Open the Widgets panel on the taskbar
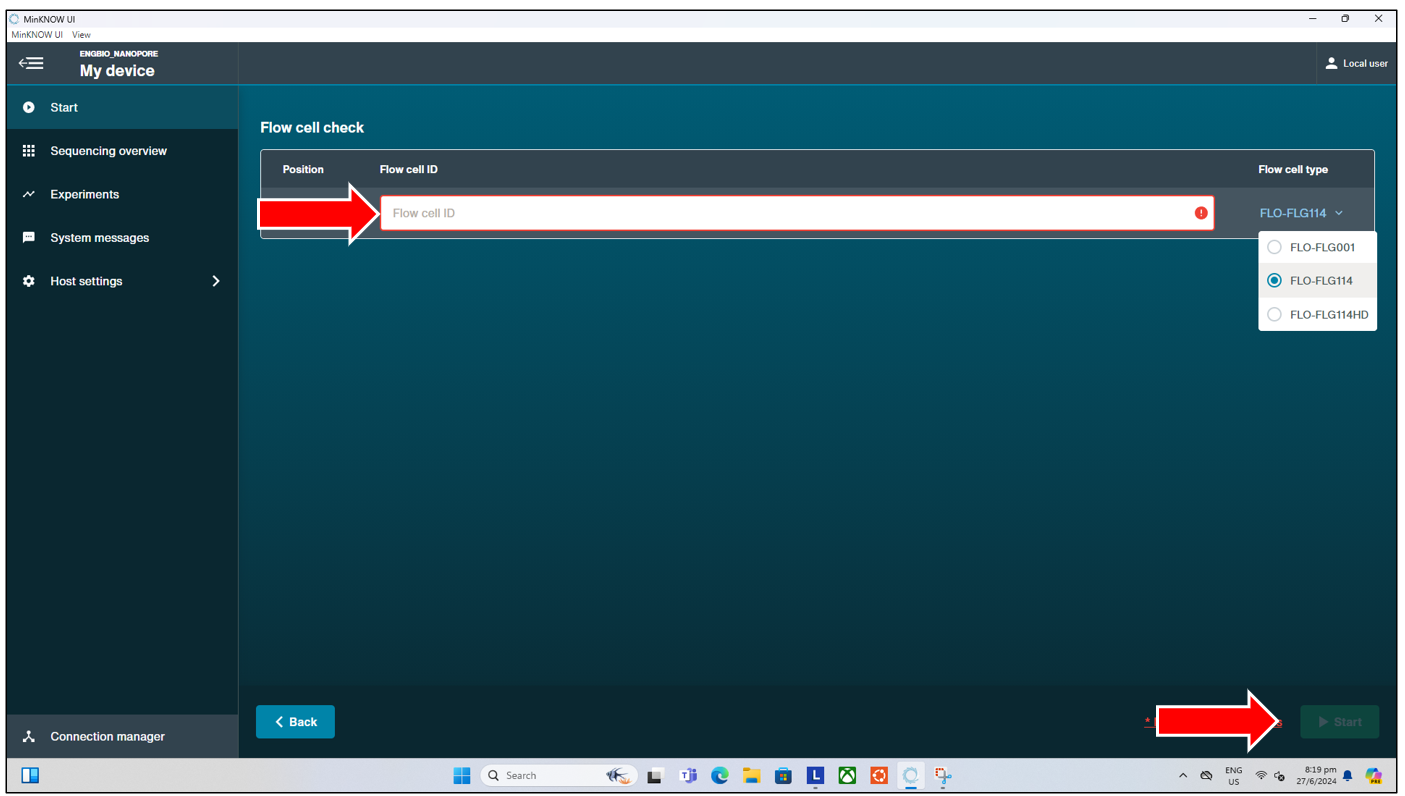 tap(30, 775)
